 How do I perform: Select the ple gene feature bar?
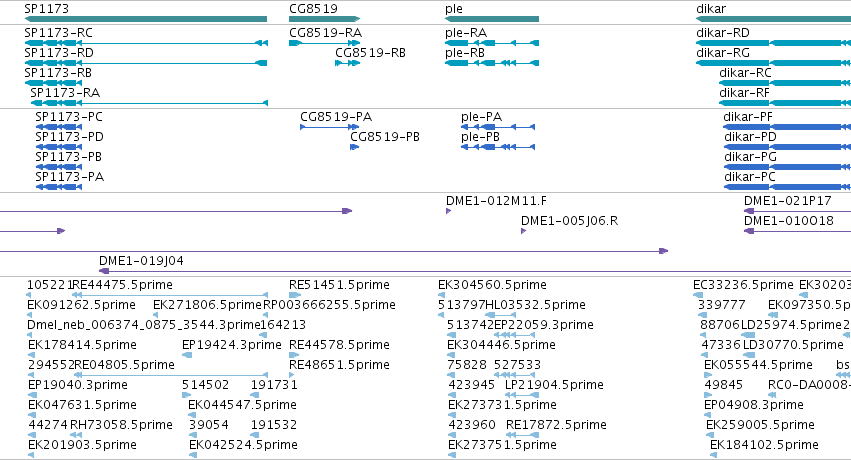[492, 19]
